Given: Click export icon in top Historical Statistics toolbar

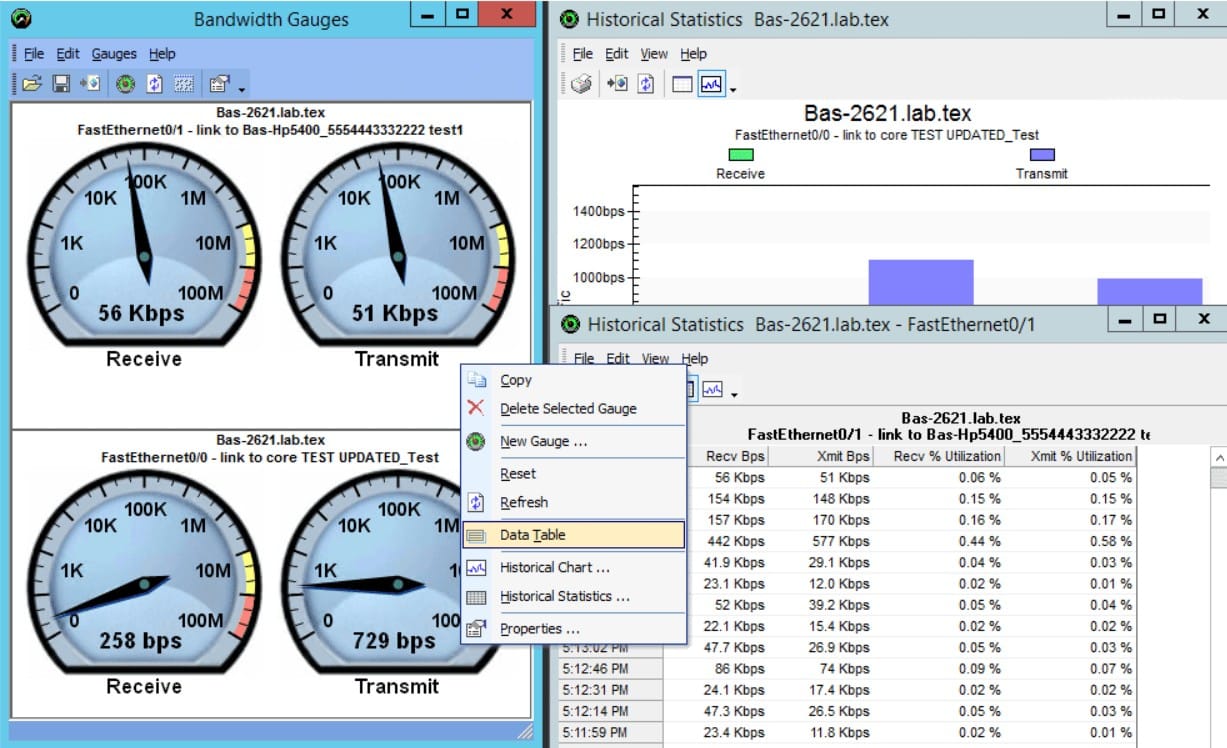Looking at the screenshot, I should (x=617, y=84).
